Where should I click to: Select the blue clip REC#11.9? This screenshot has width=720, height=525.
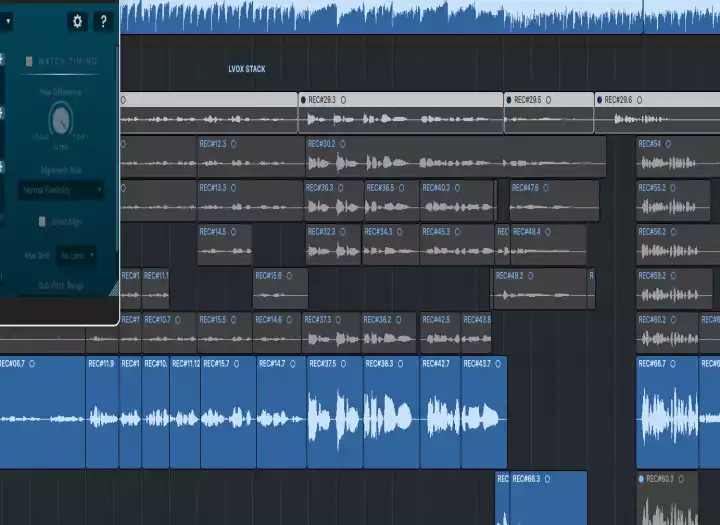point(102,412)
